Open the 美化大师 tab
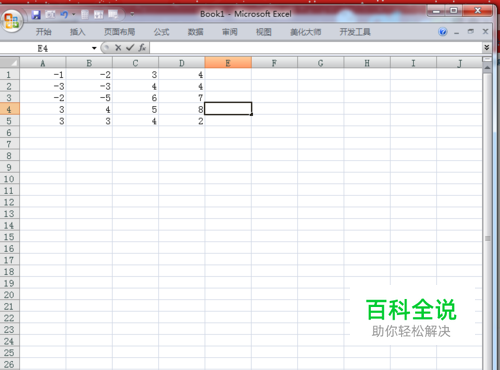Viewport: 500px width, 370px height. pyautogui.click(x=306, y=32)
